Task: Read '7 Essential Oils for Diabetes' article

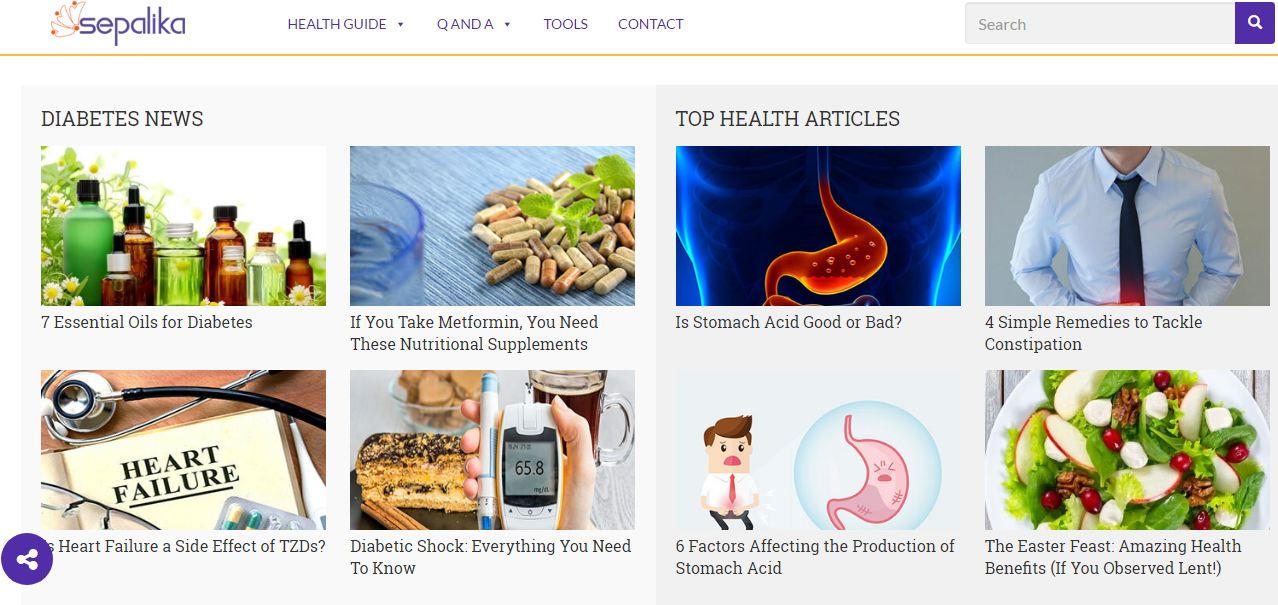Action: pos(147,322)
